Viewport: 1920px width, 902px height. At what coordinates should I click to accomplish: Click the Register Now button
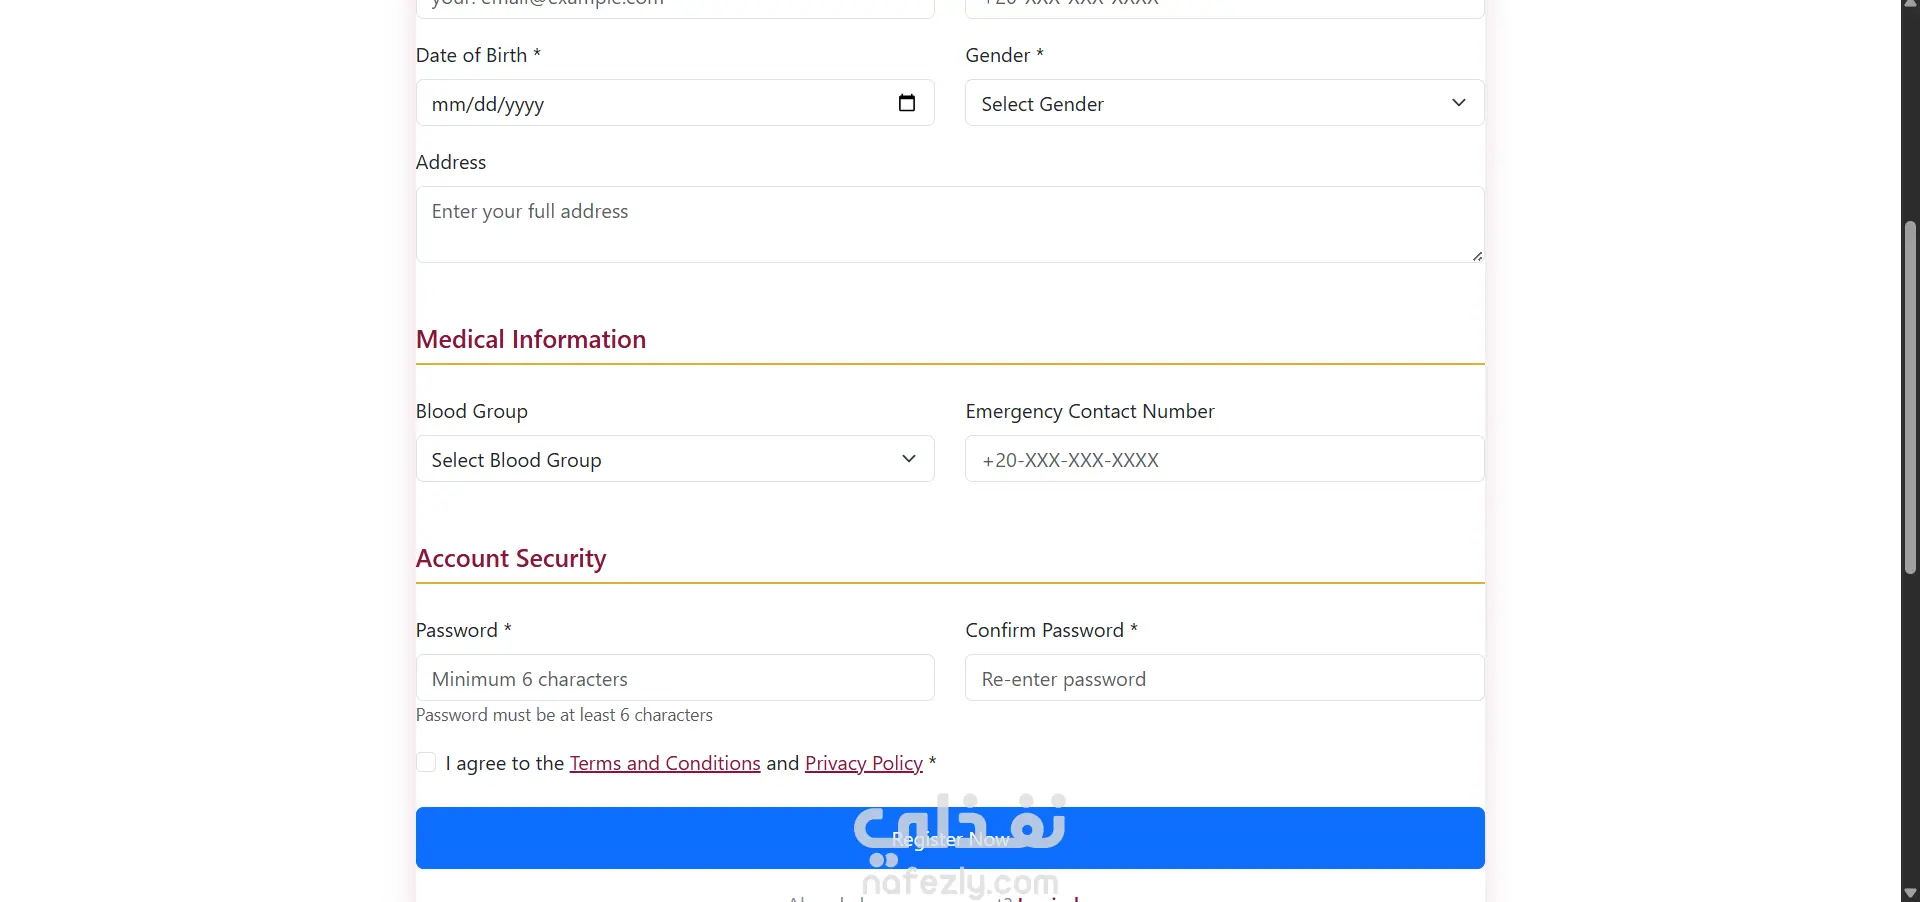pyautogui.click(x=950, y=838)
